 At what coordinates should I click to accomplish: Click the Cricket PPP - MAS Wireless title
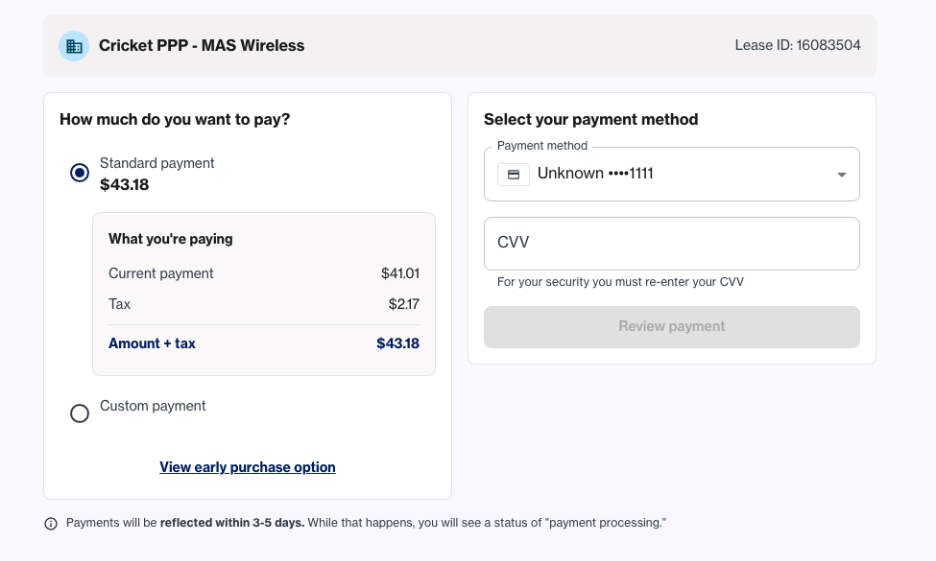tap(202, 45)
